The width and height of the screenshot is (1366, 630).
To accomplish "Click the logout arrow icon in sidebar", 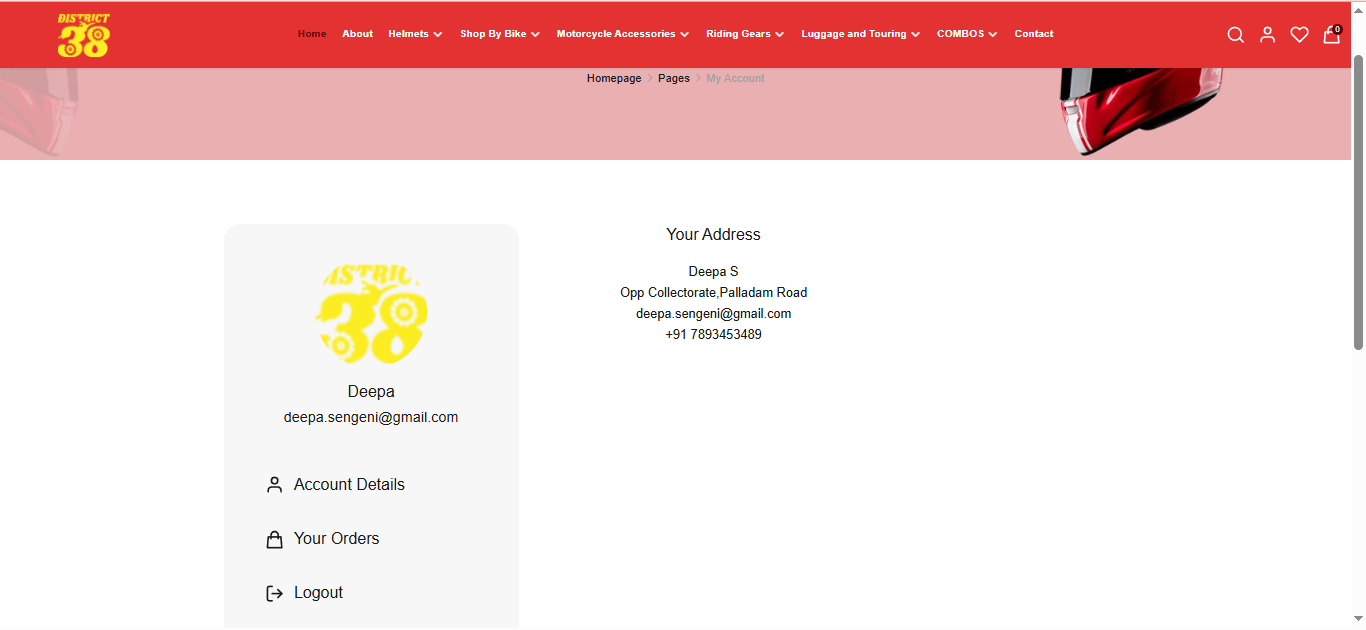I will pos(274,594).
